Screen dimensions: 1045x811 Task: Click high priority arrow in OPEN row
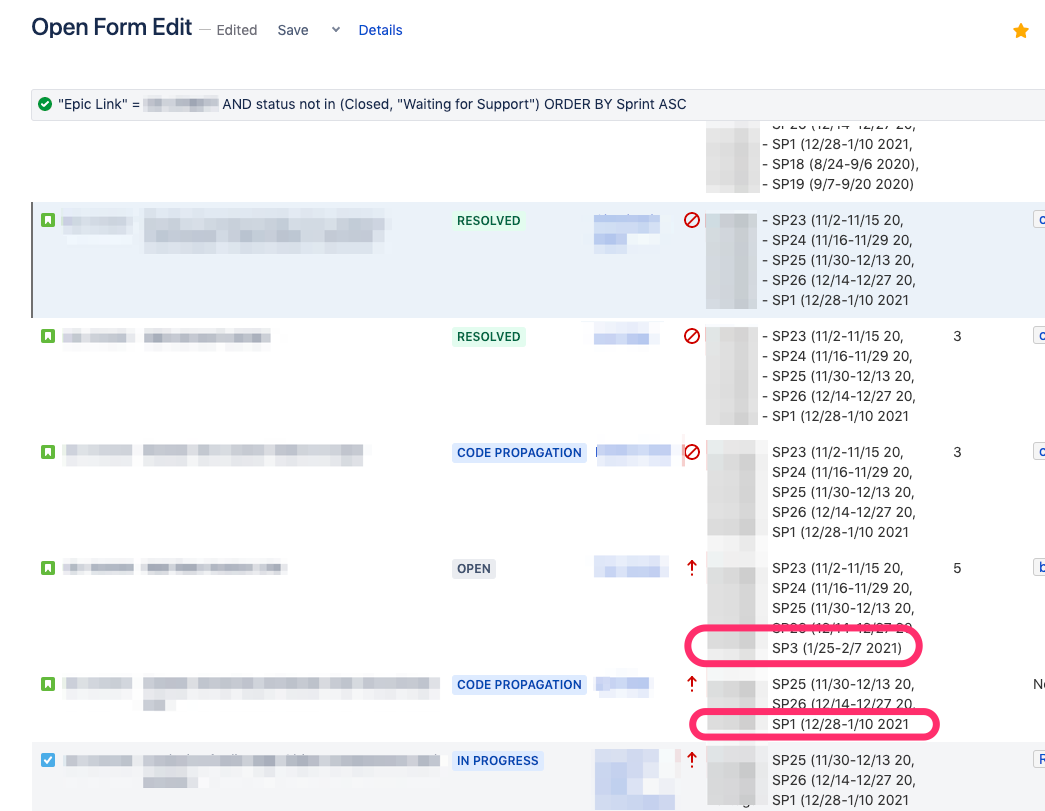coord(692,568)
